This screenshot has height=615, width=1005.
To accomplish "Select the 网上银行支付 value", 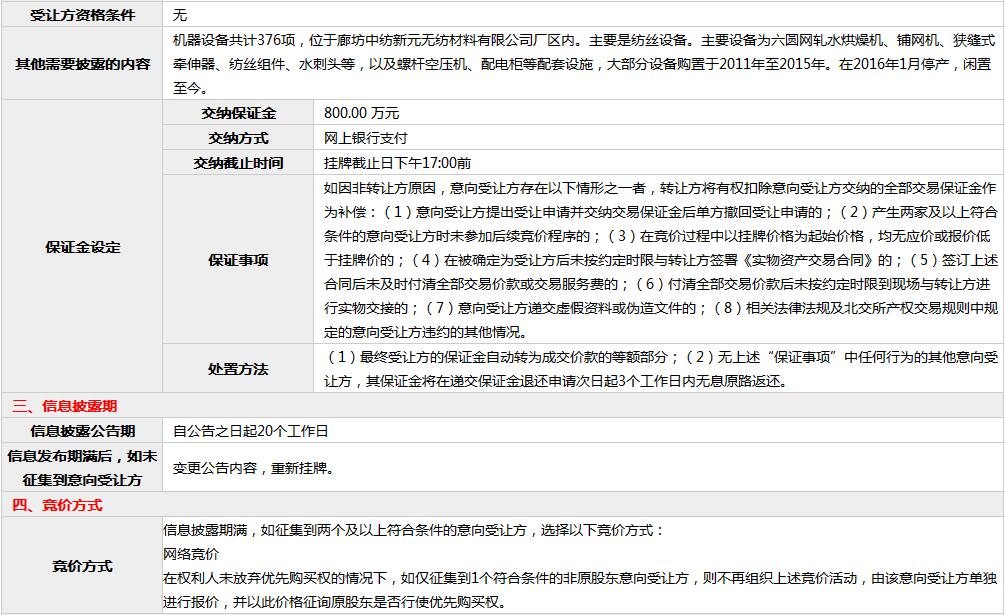I will tap(366, 138).
